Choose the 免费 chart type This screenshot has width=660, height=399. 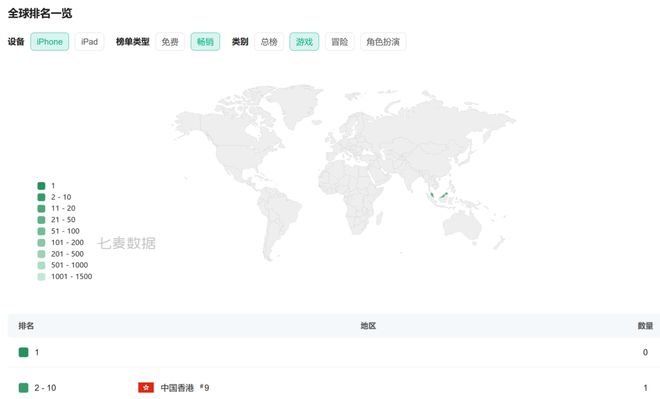(x=170, y=42)
